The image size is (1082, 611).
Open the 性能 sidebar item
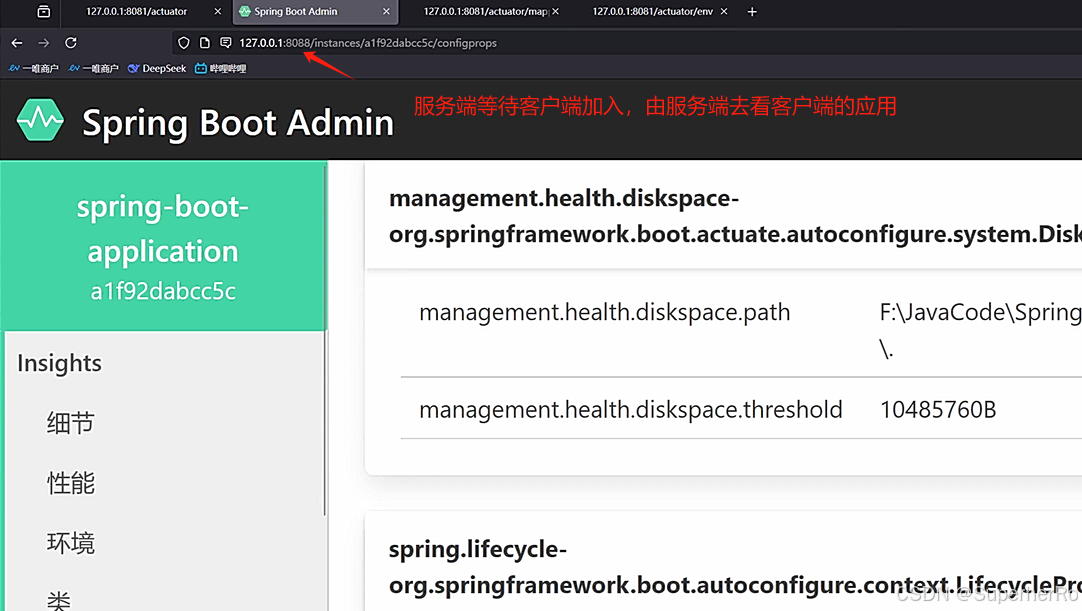(70, 483)
